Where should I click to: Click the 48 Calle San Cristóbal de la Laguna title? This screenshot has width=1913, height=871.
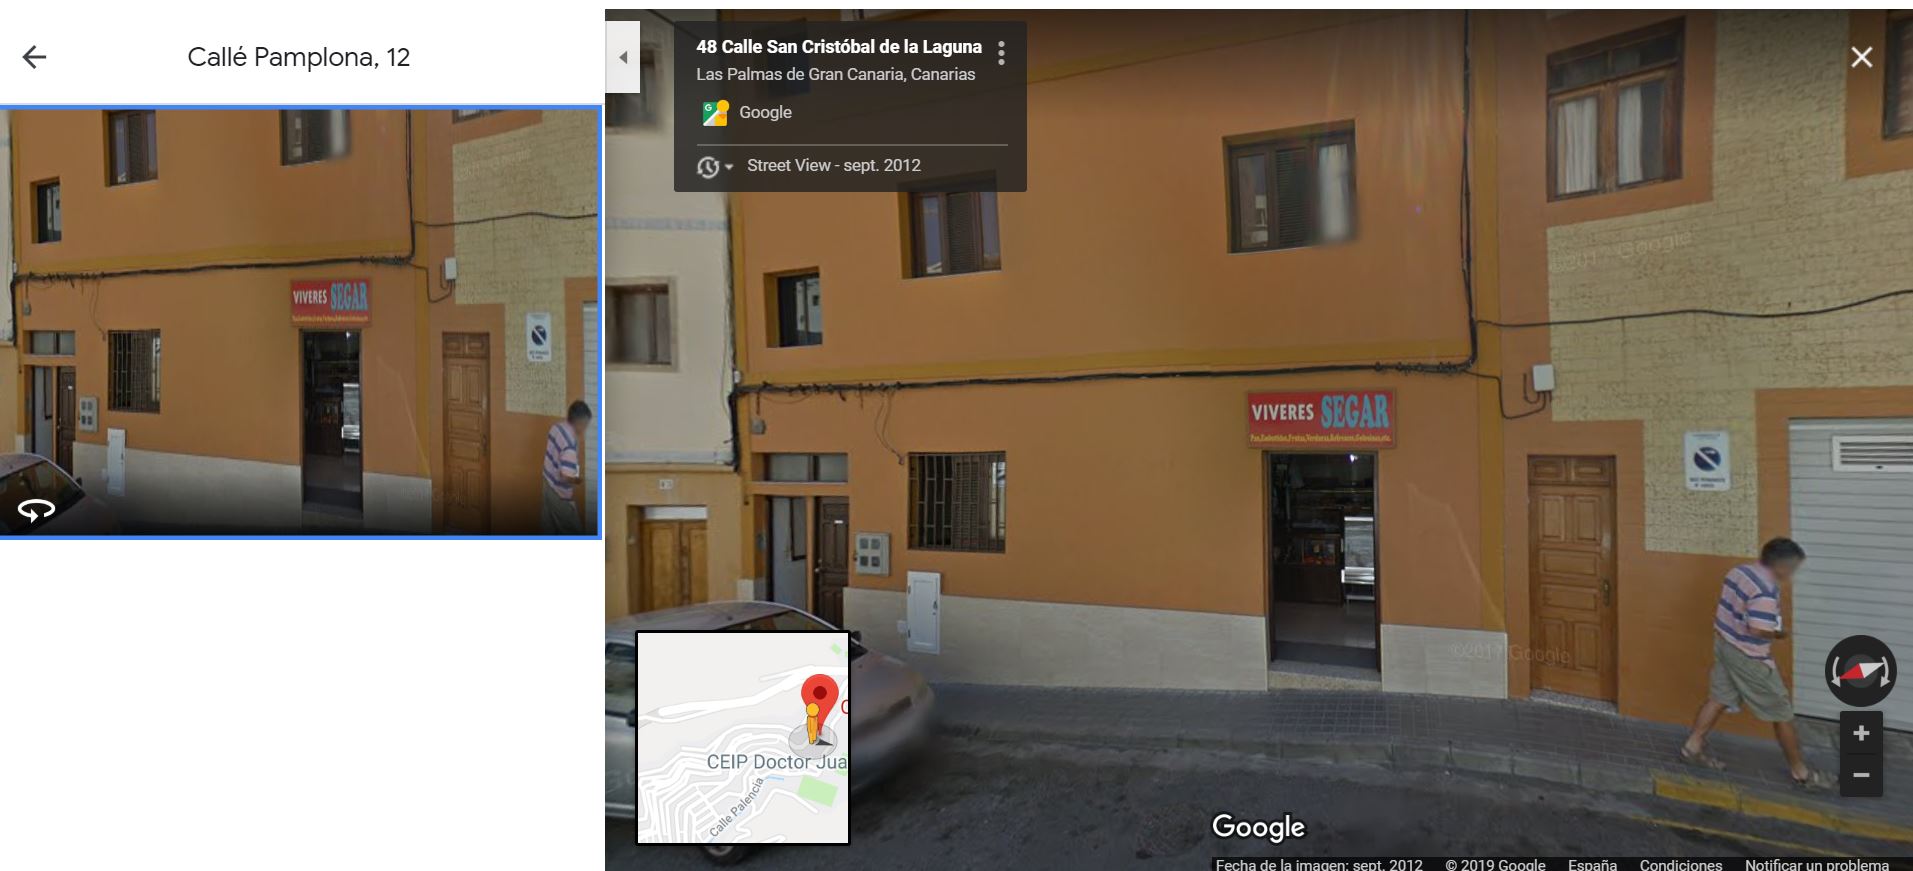pos(839,46)
